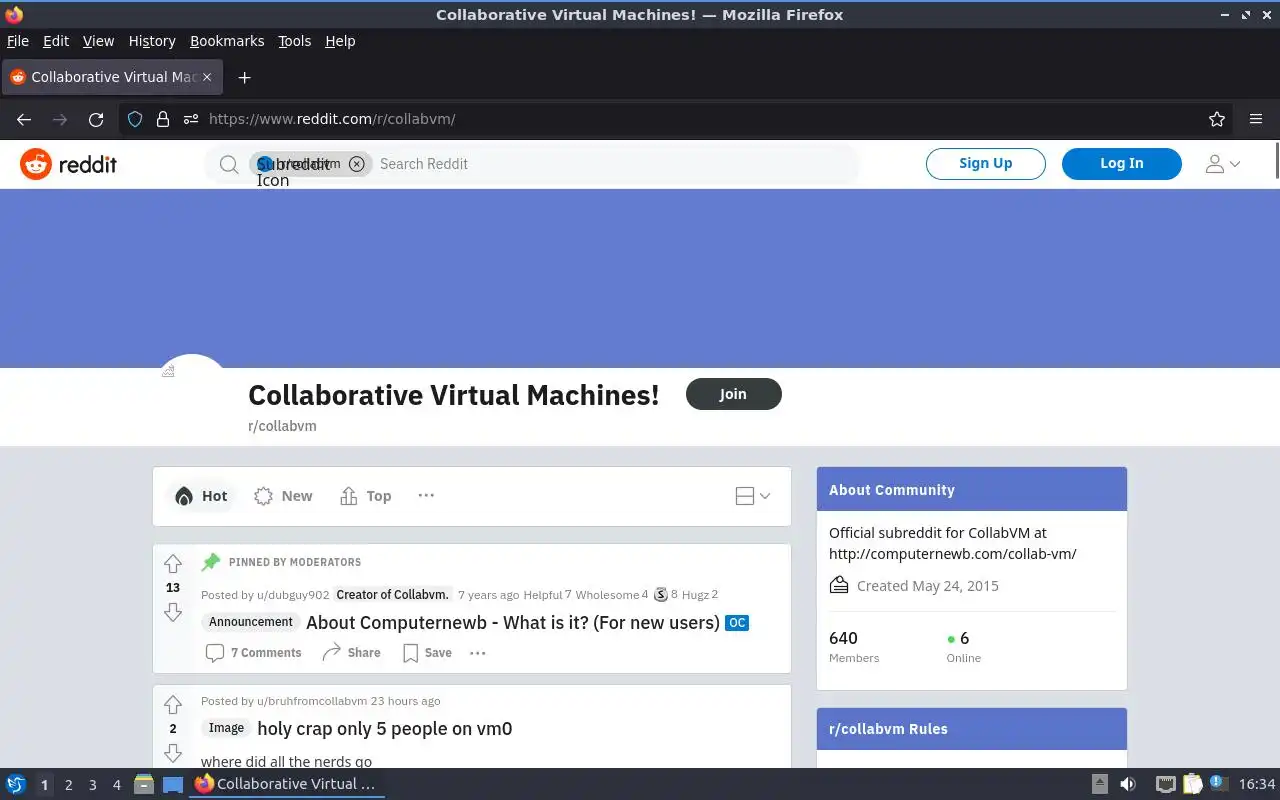This screenshot has height=800, width=1280.
Task: Click the silver award icon on pinned post
Action: point(661,595)
